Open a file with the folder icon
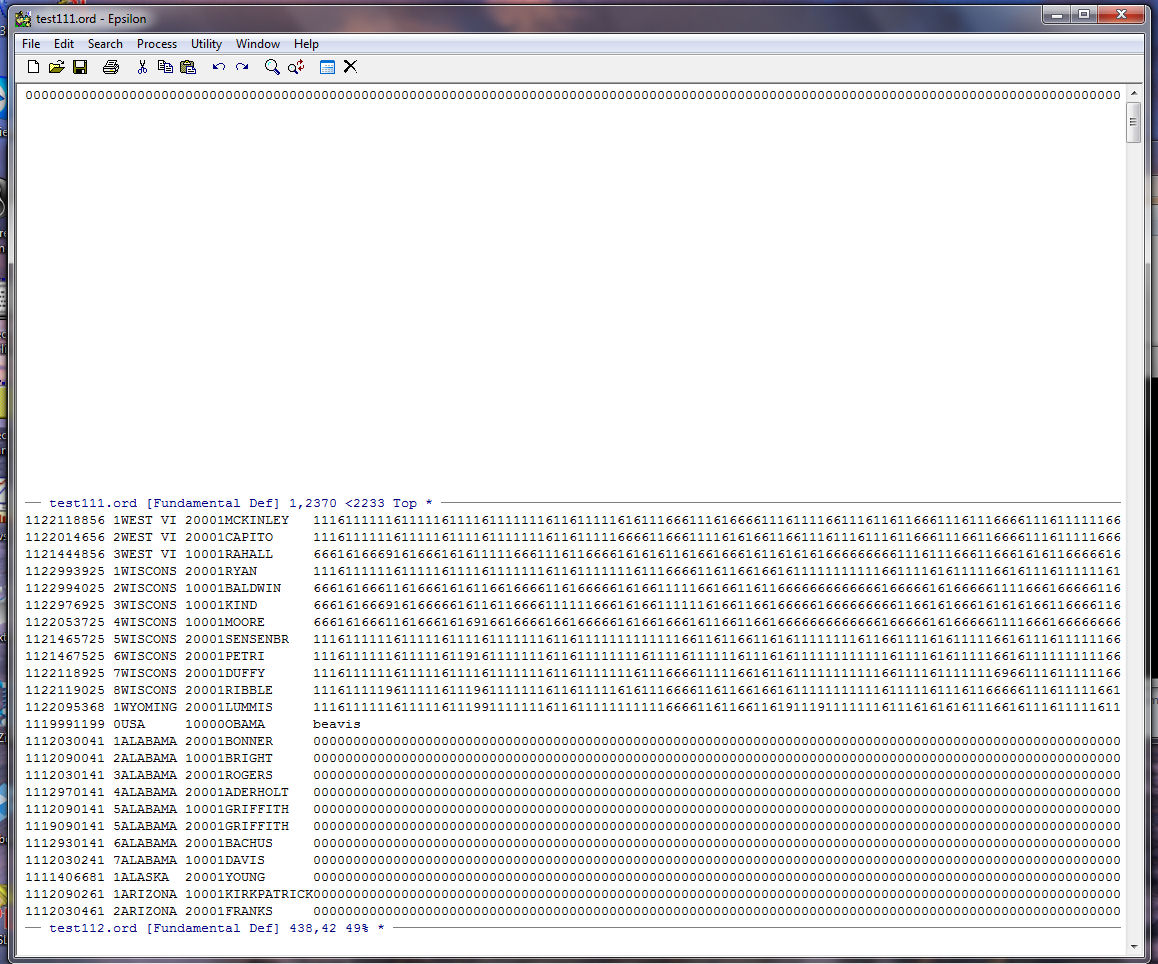1158x964 pixels. 56,67
